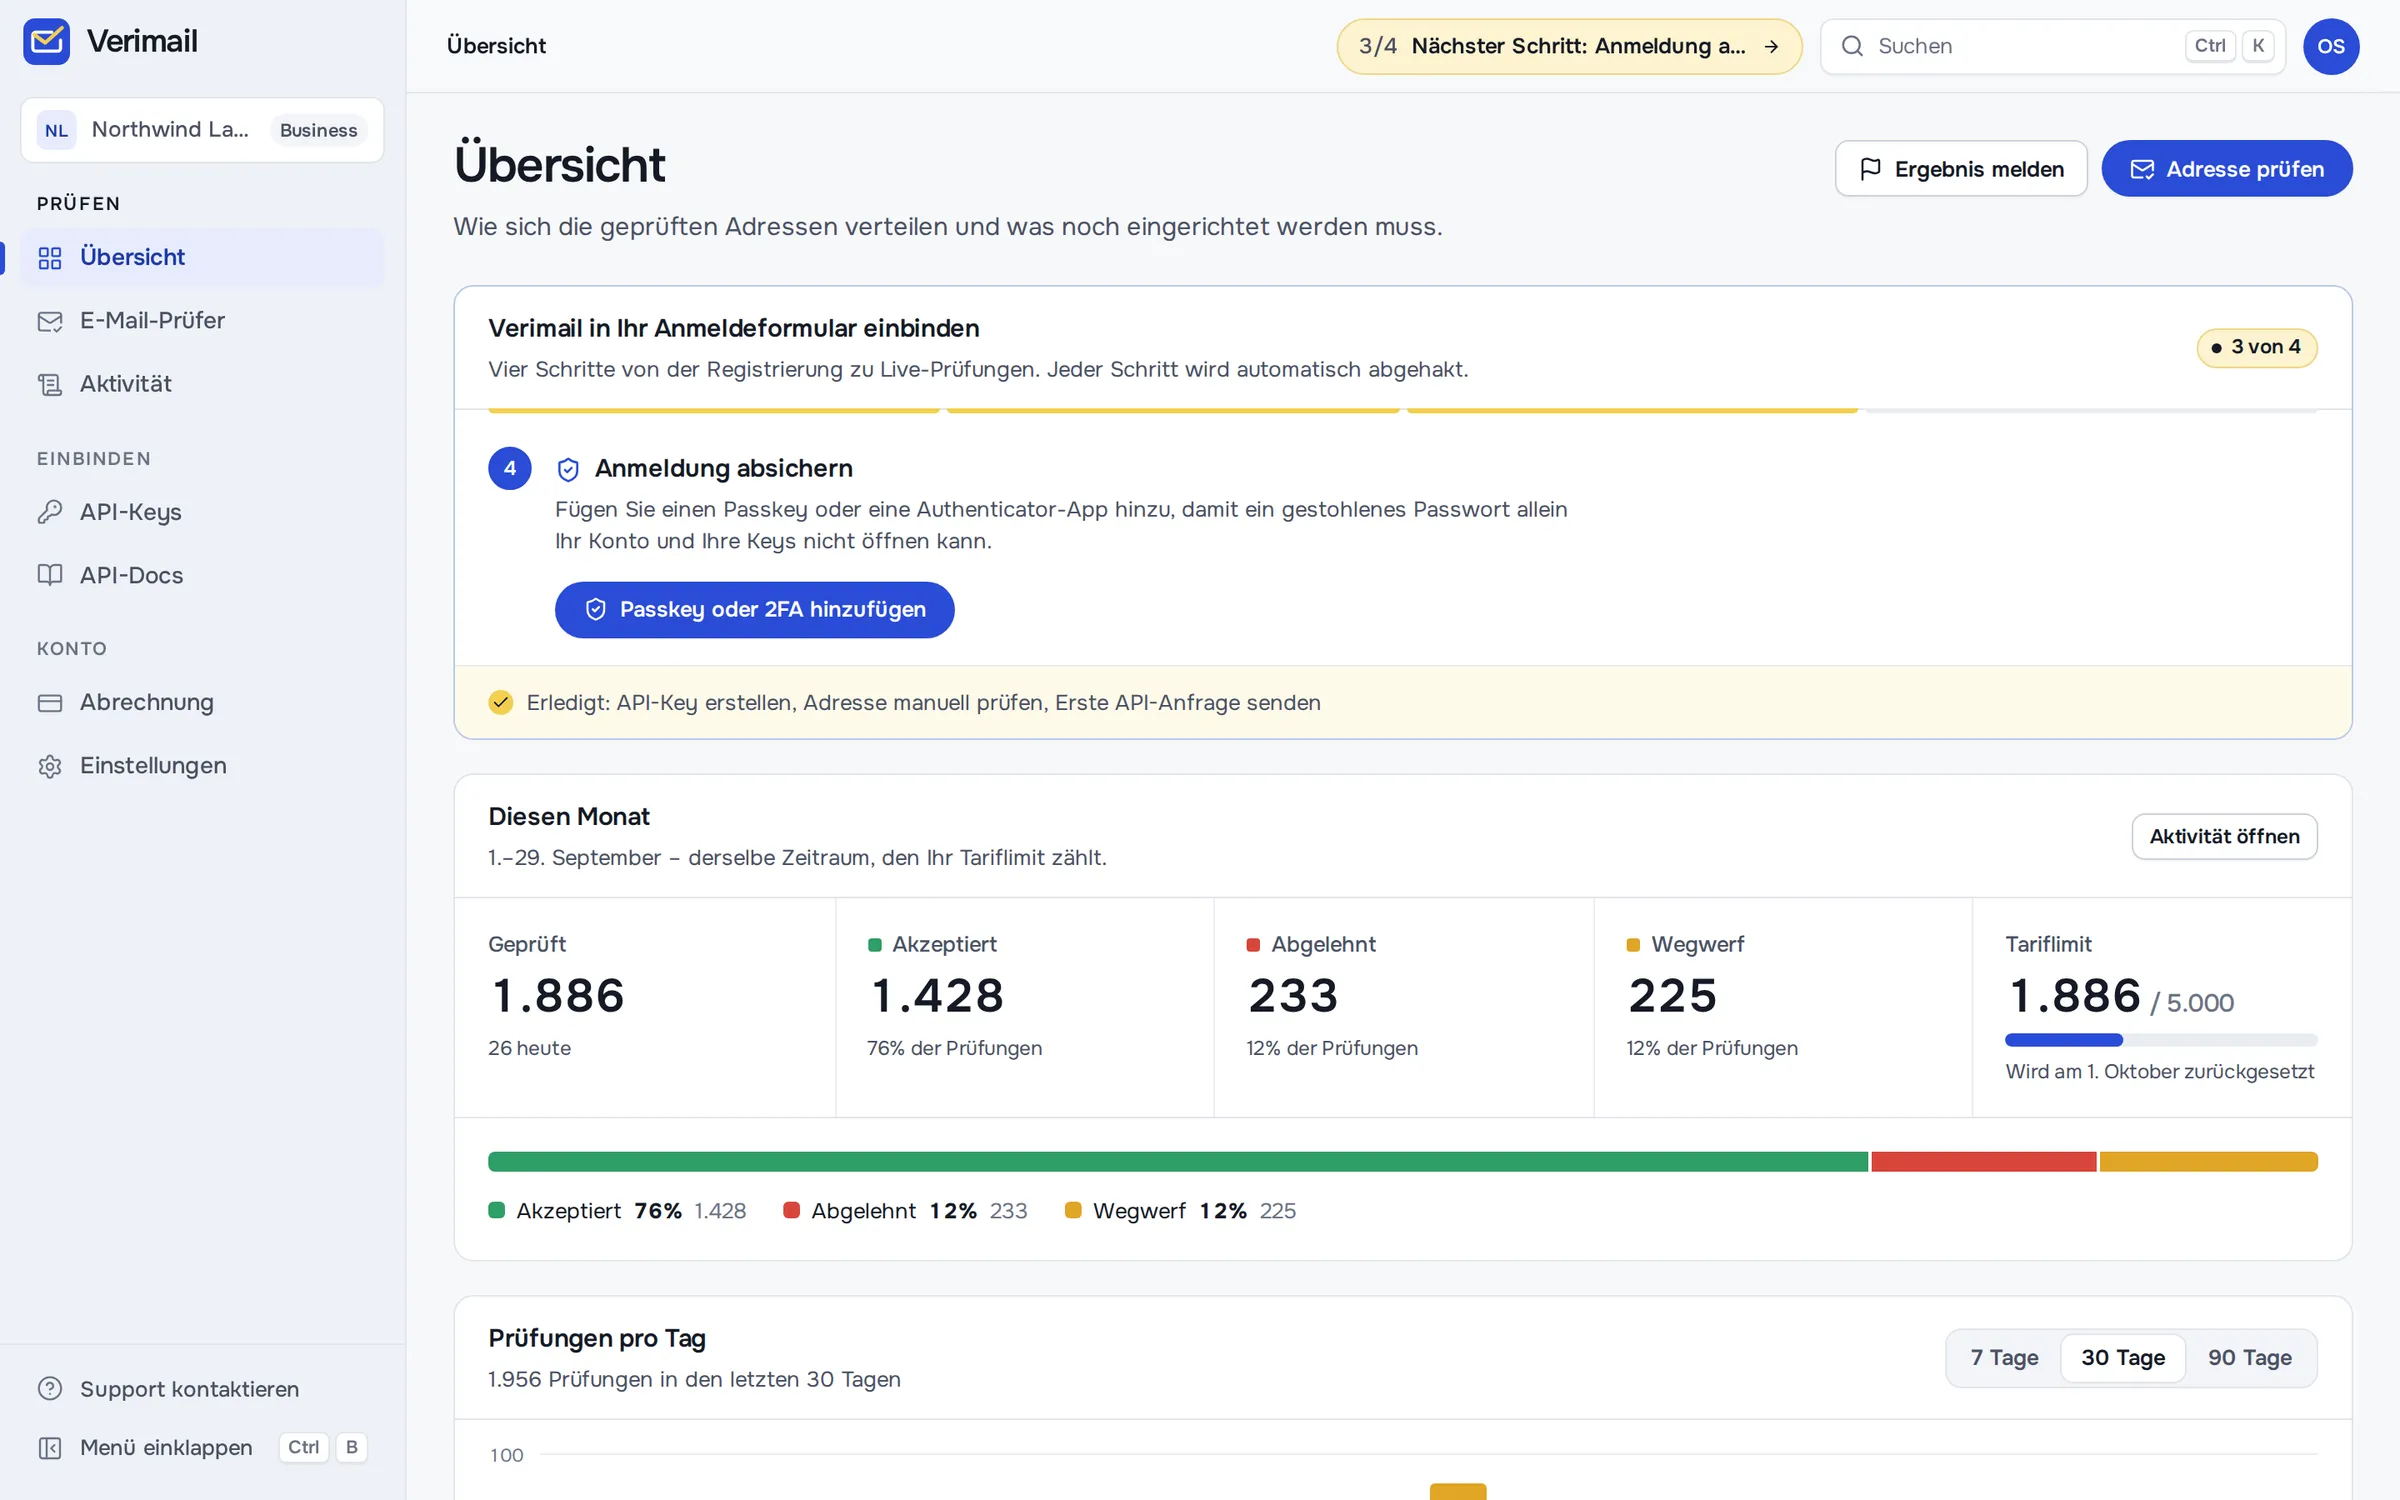Click the Business plan badge
This screenshot has height=1500, width=2400.
(319, 130)
